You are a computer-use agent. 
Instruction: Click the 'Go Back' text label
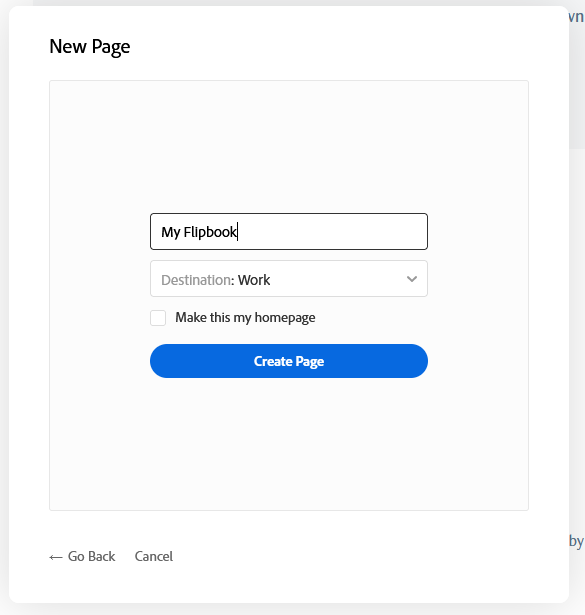pyautogui.click(x=91, y=556)
